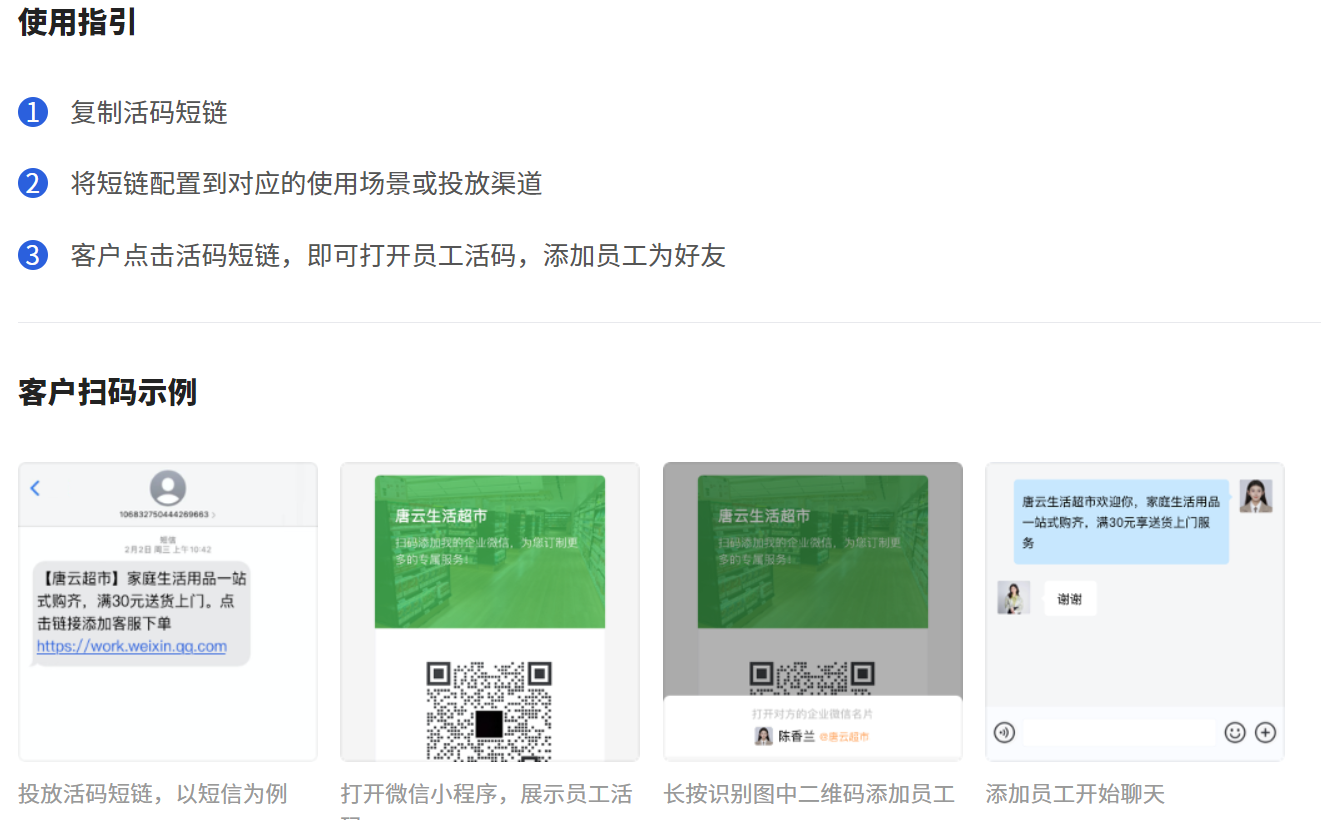
Task: Click the back arrow in SMS example
Action: [x=36, y=488]
